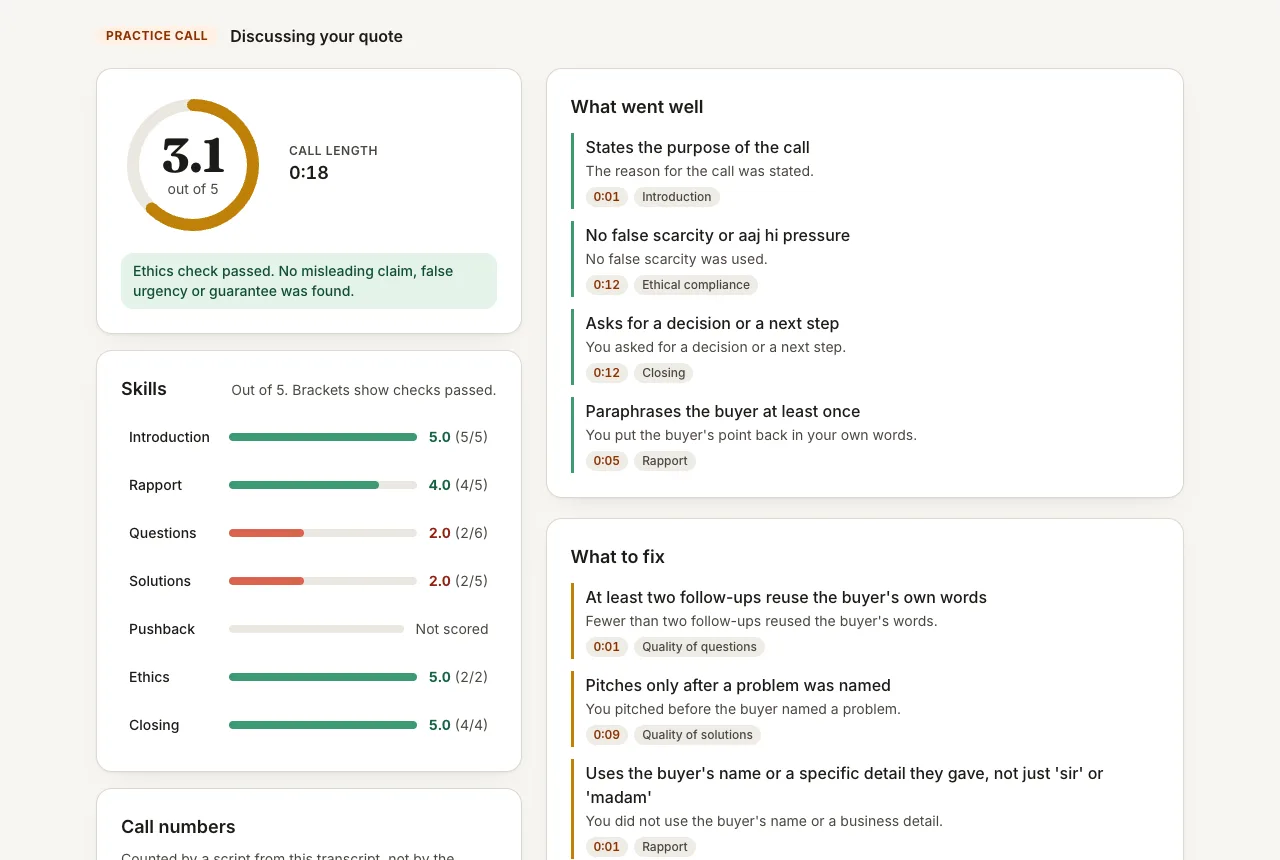1280x860 pixels.
Task: Click the 0:05 timestamp under Paraphrases the buyer
Action: pos(606,461)
